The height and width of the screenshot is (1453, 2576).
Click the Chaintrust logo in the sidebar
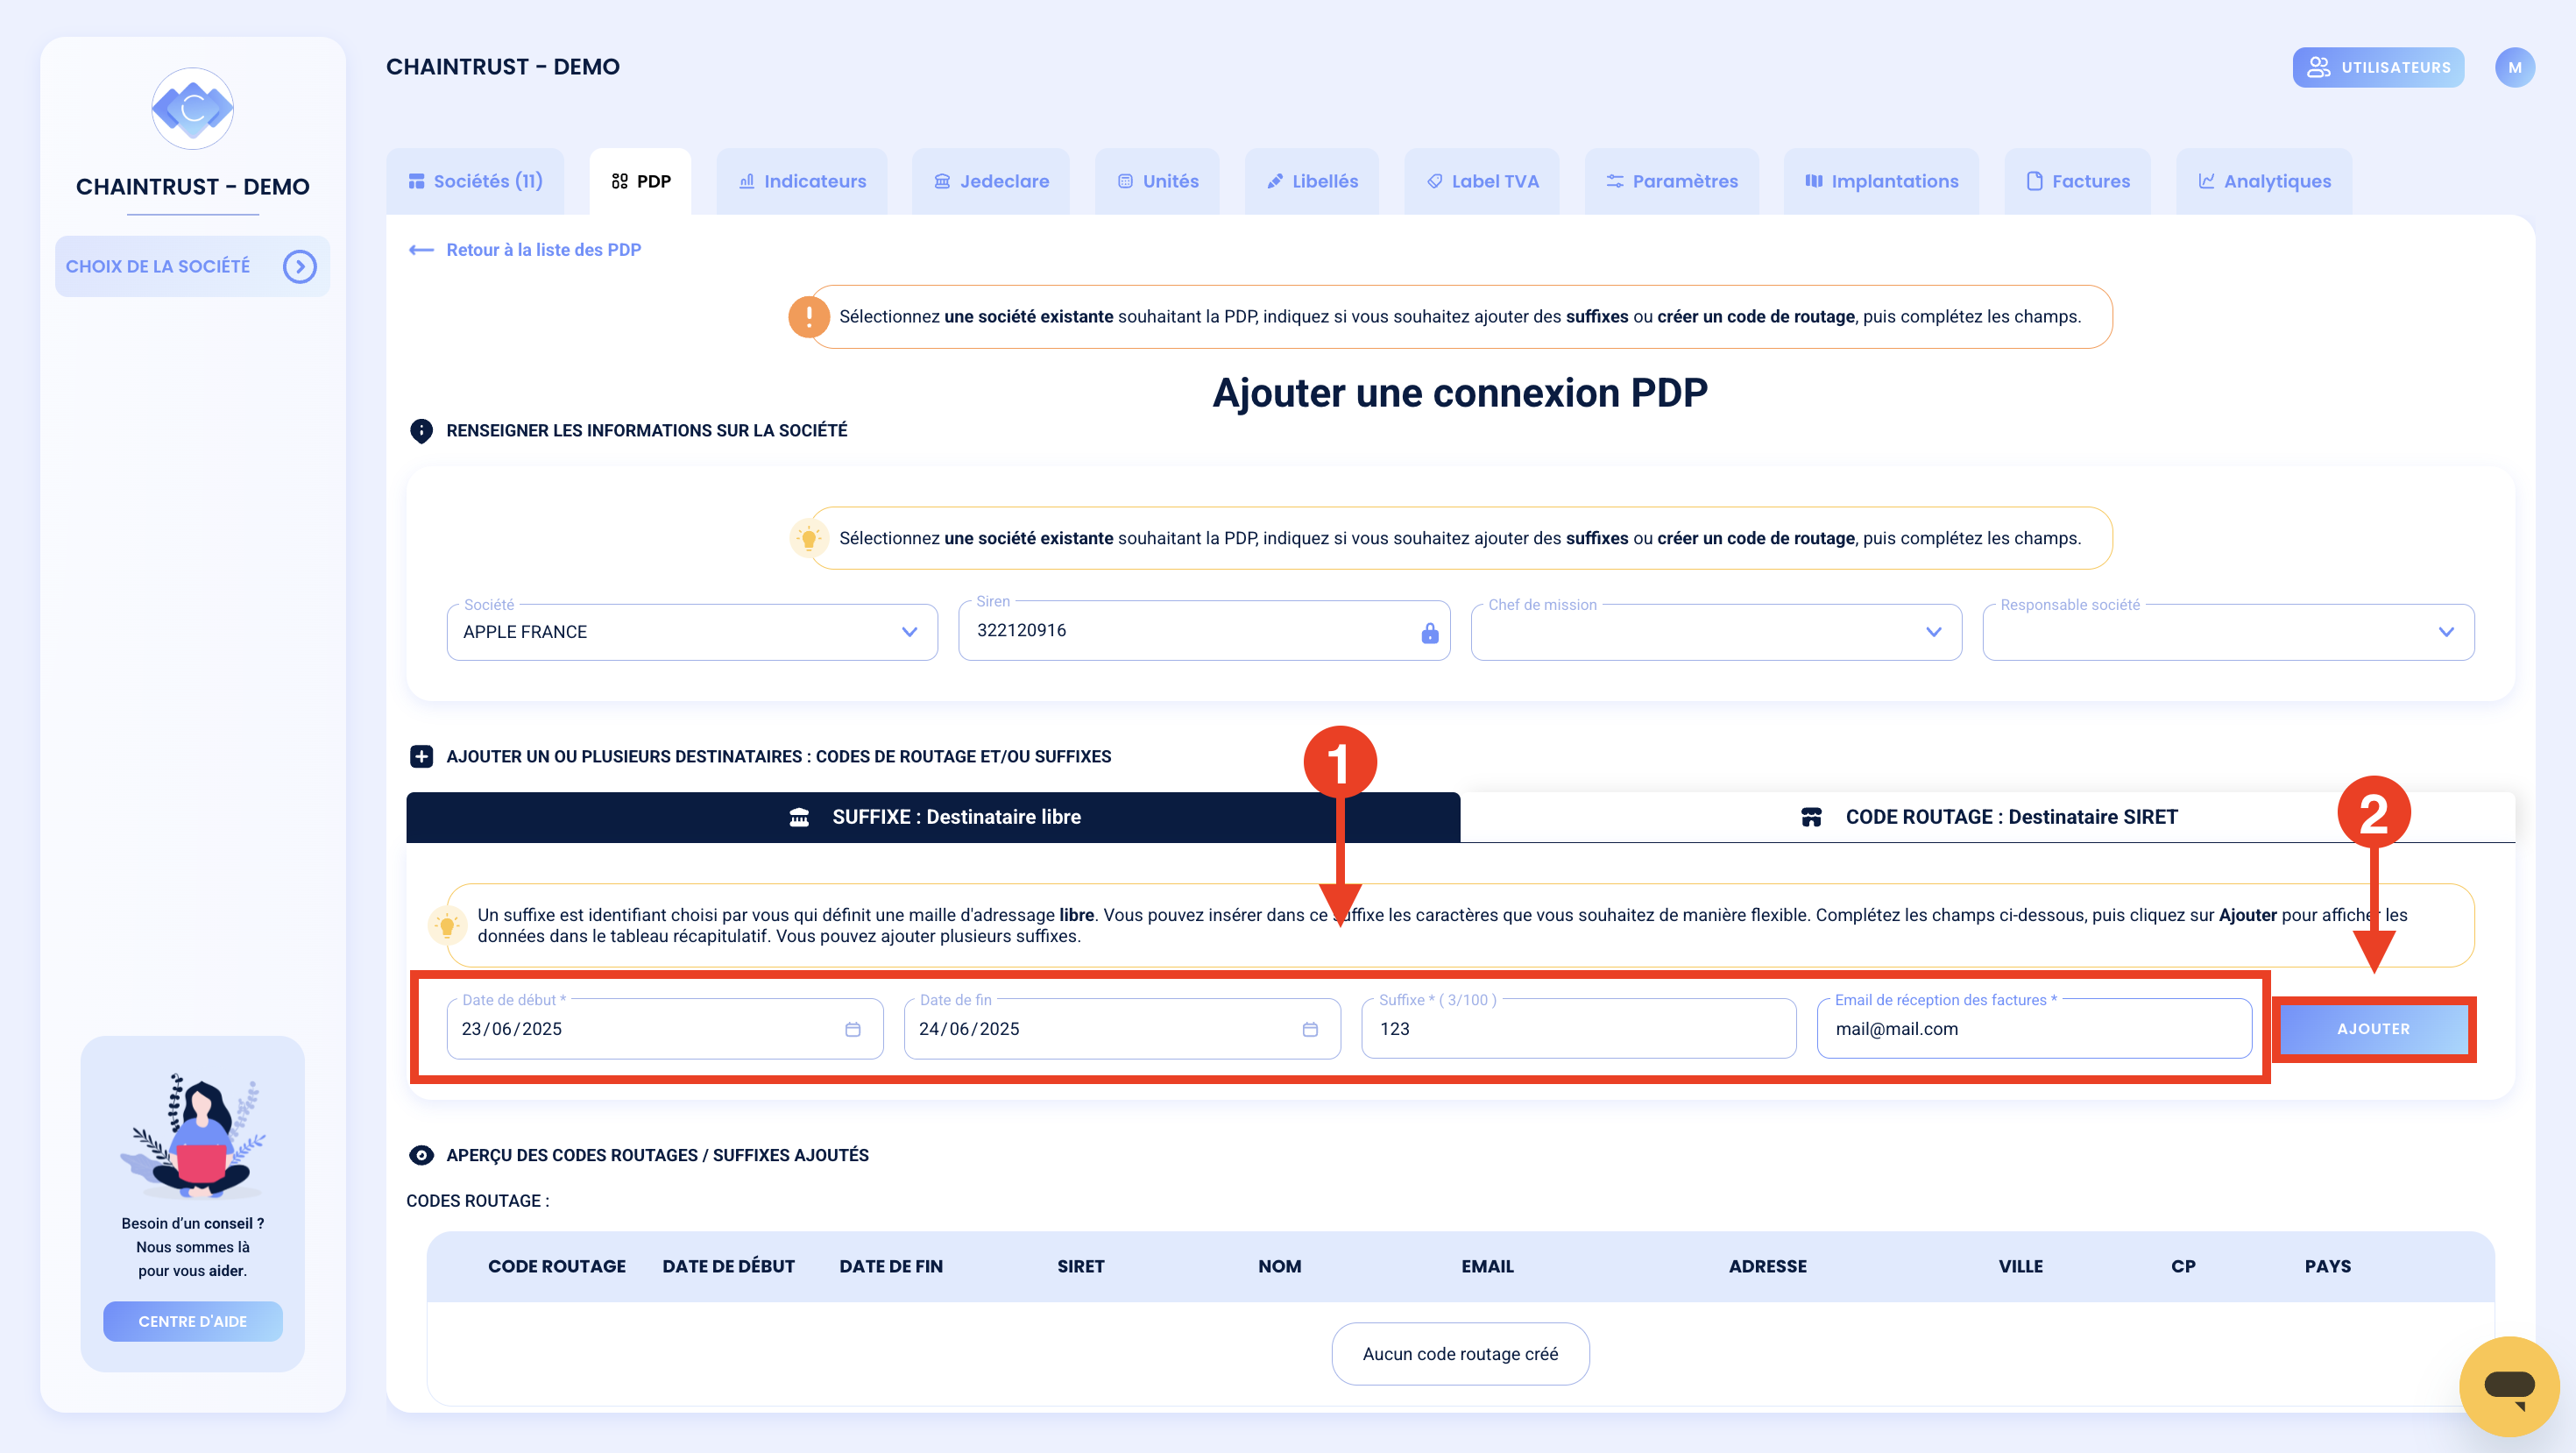coord(192,108)
